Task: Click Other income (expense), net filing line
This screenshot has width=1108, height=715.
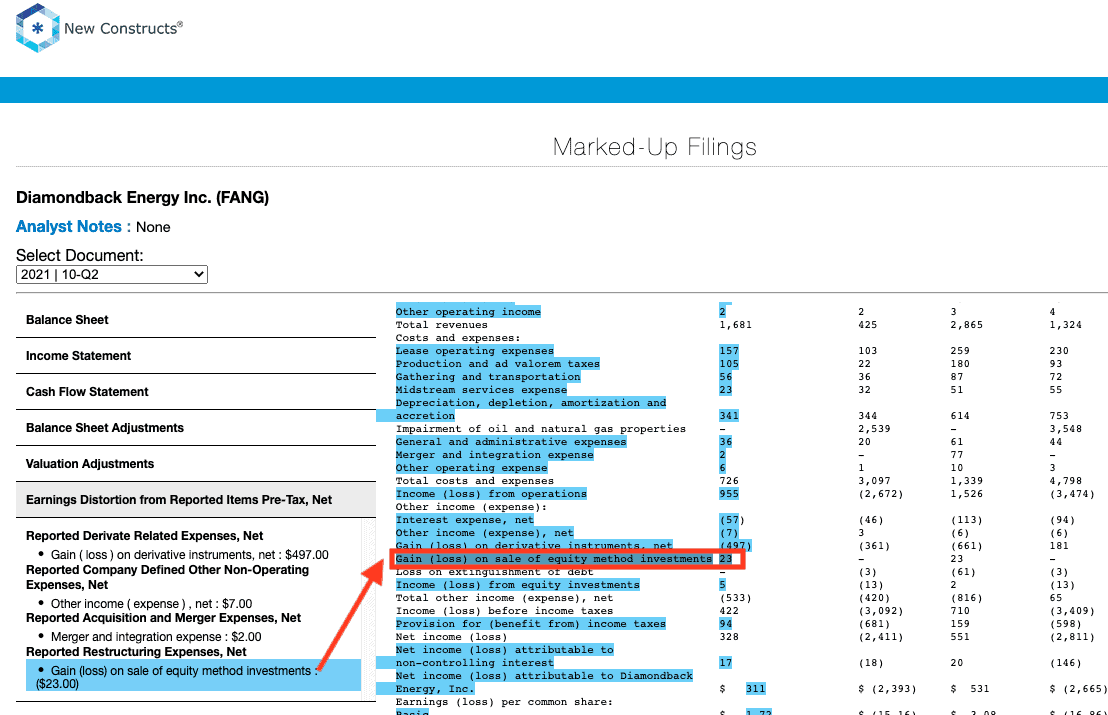Action: [x=485, y=533]
